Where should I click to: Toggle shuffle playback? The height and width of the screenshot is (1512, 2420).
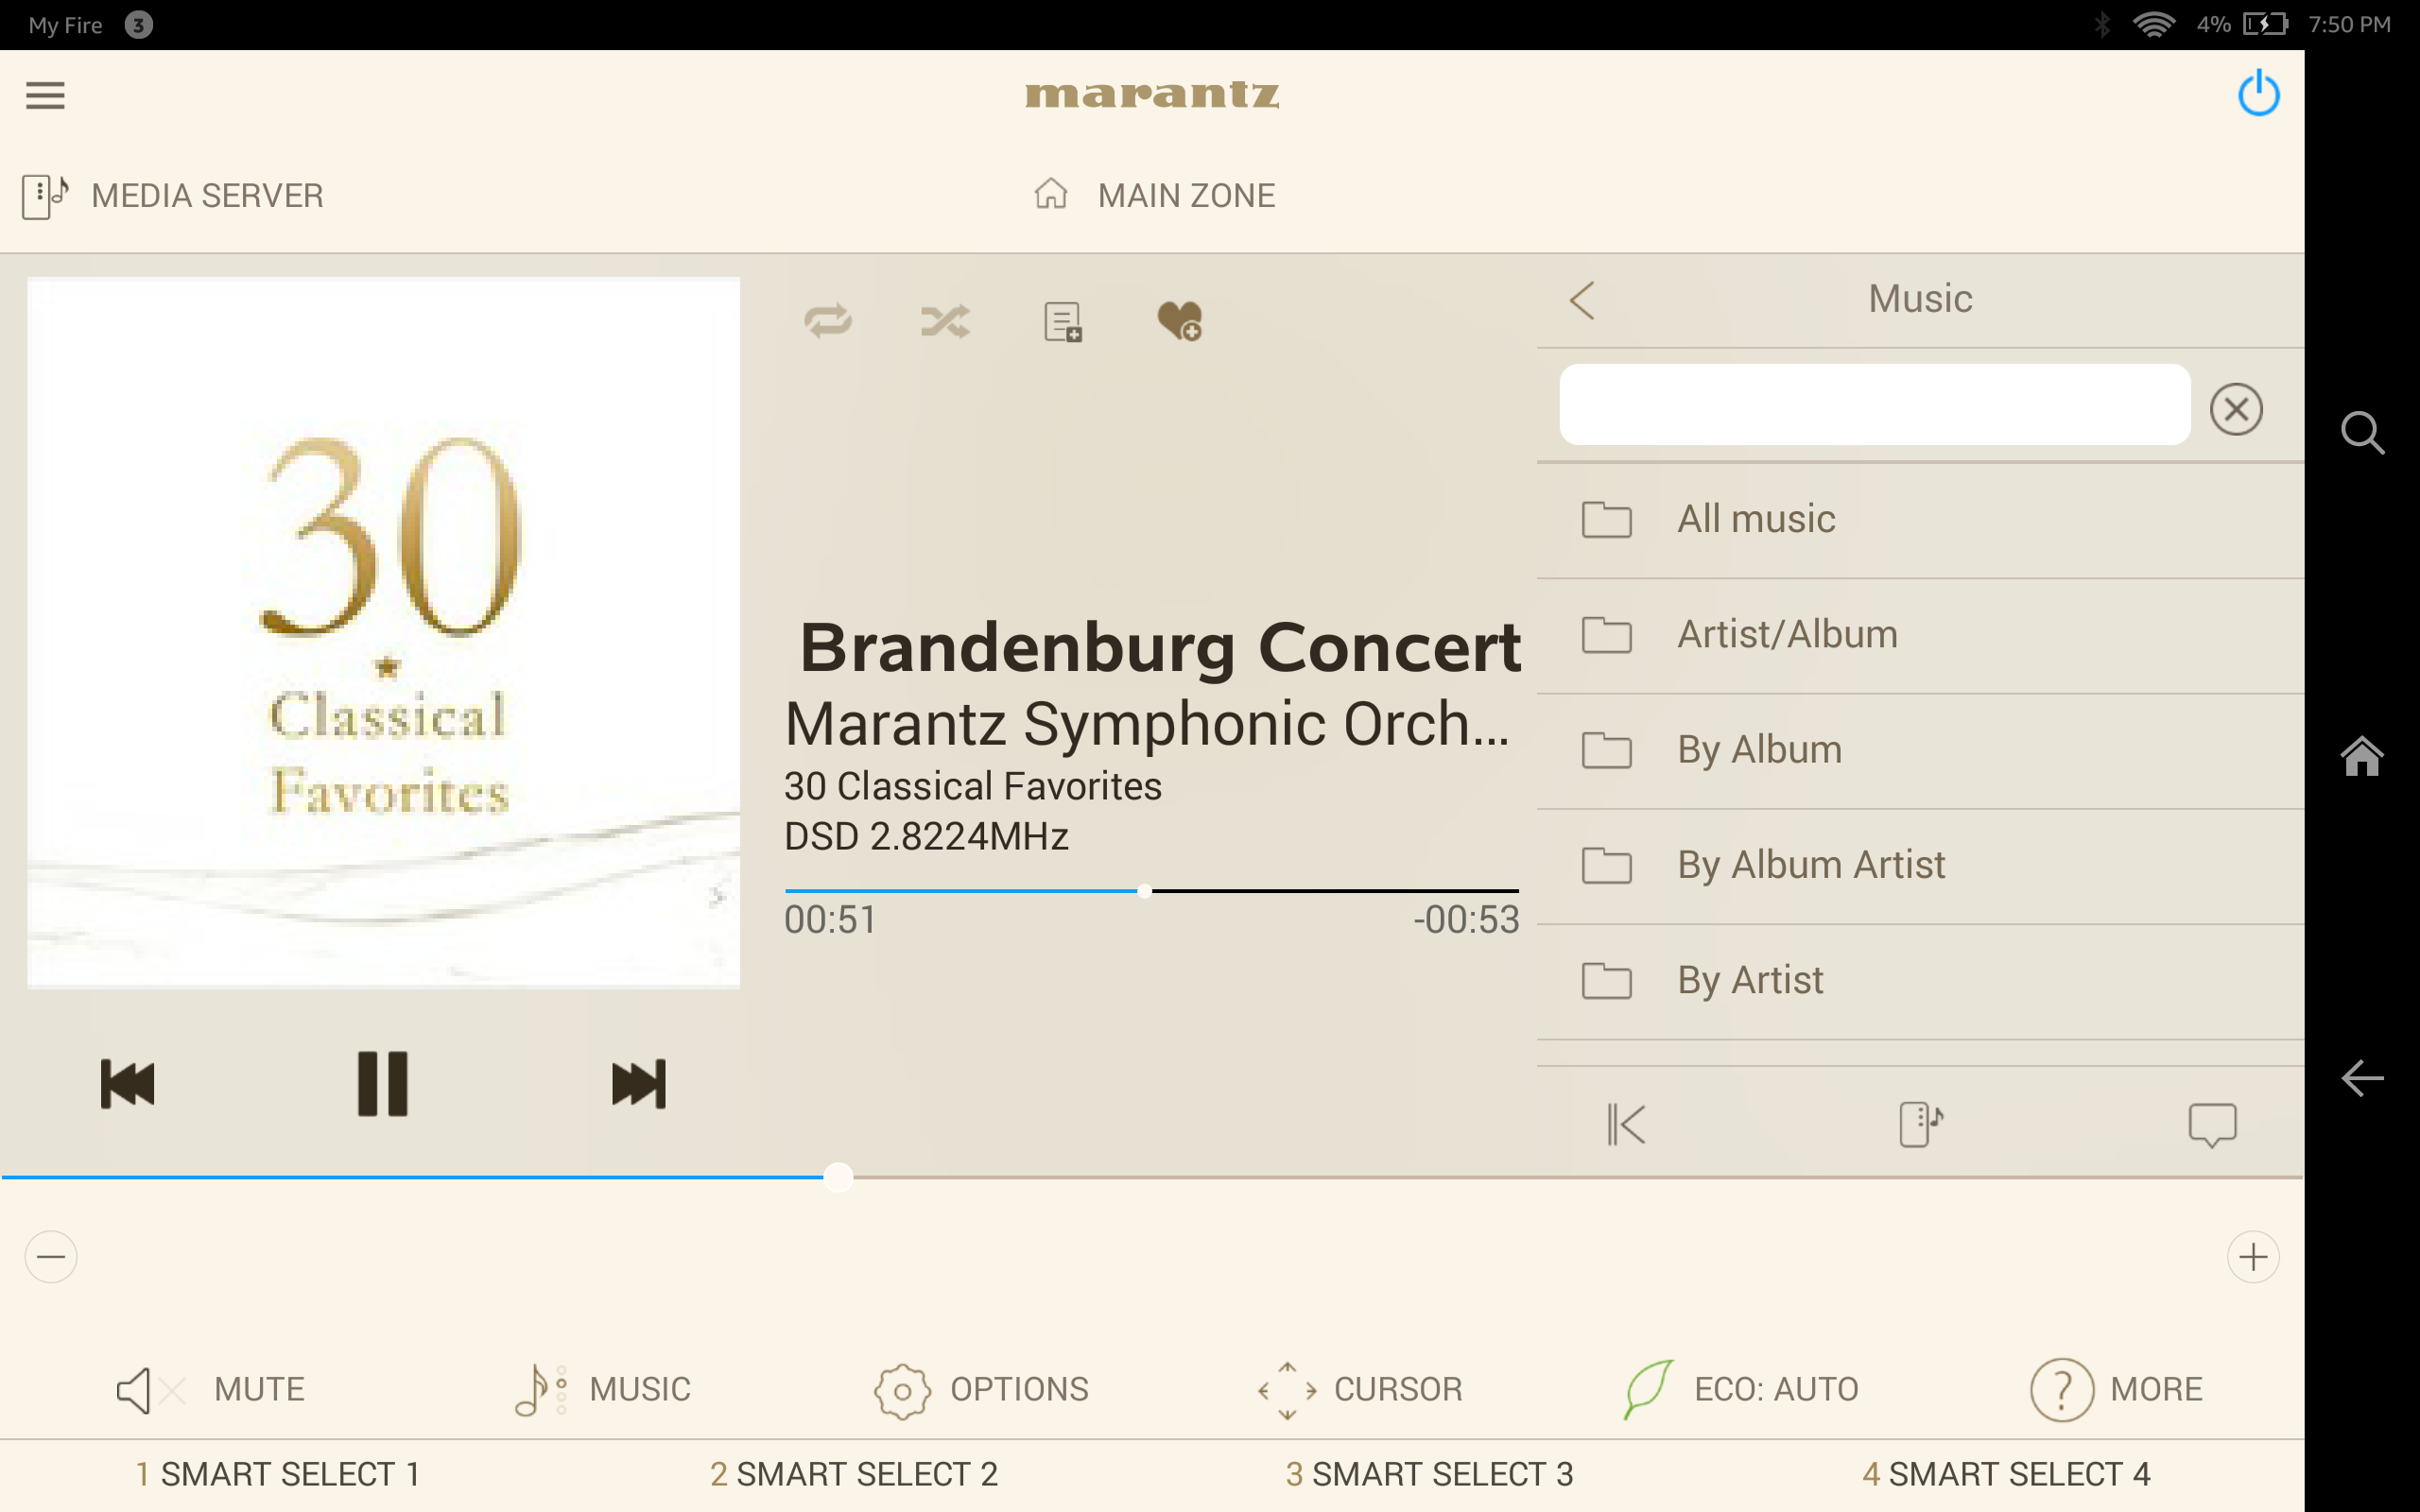point(945,320)
